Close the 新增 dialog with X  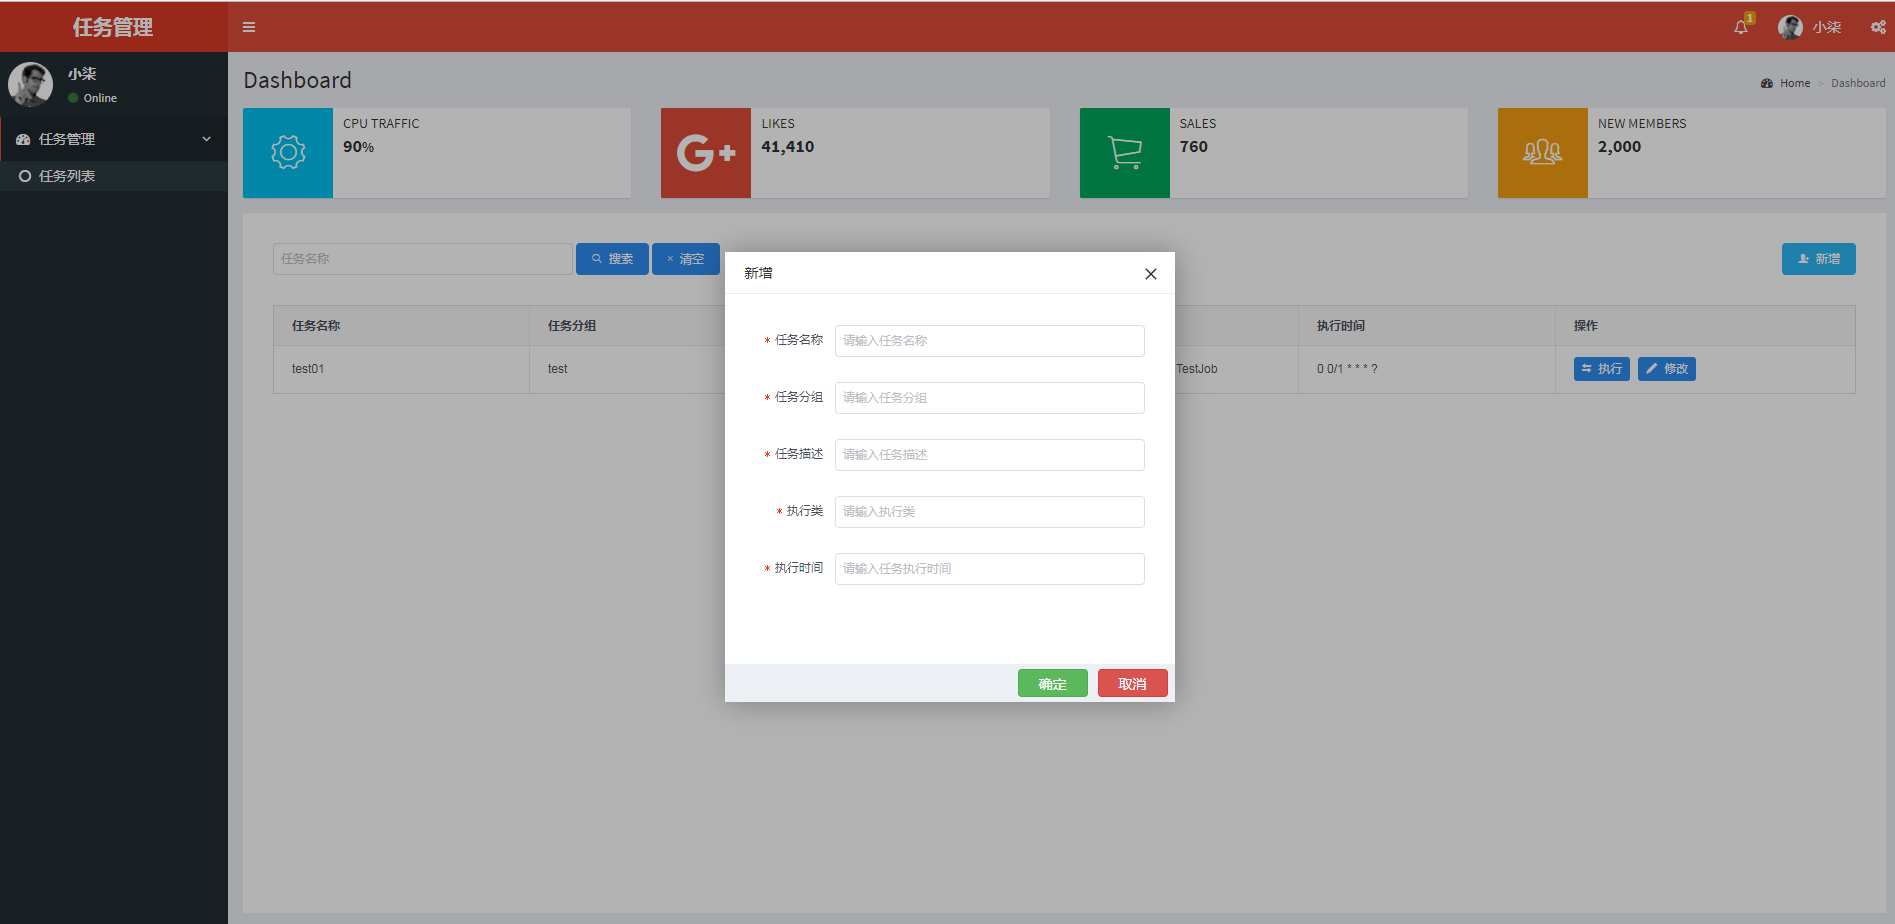(x=1150, y=273)
